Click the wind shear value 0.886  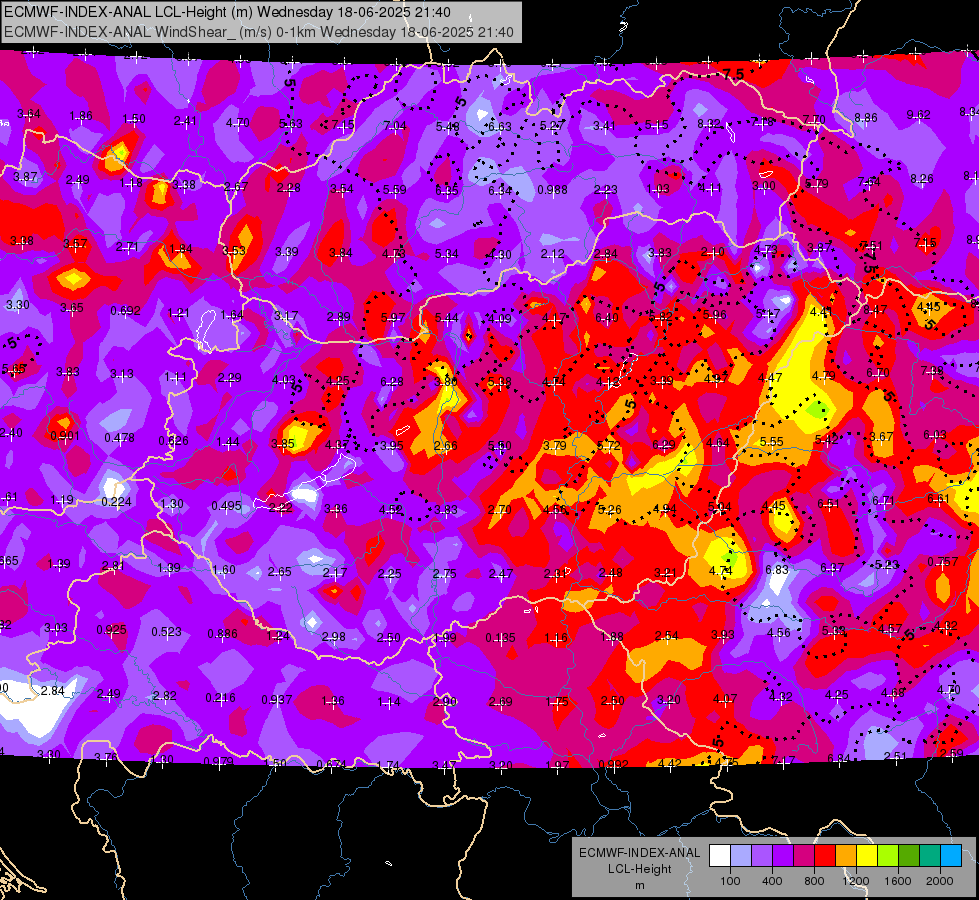pyautogui.click(x=222, y=633)
